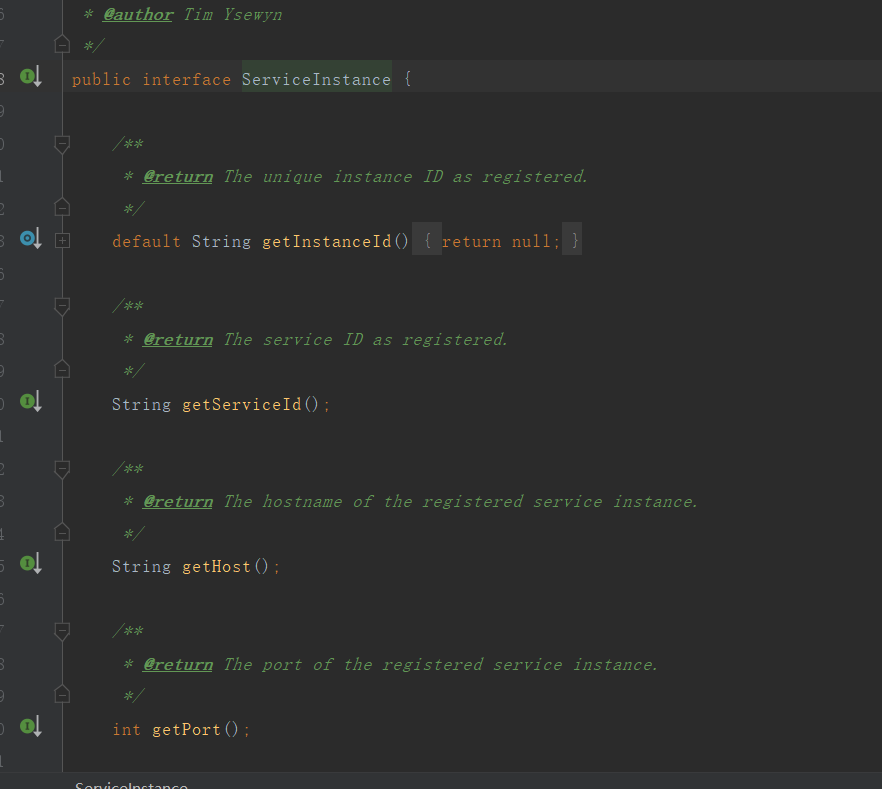Screen dimensions: 882x789
Task: Click the folded 'return null;' code placeholder
Action: pos(496,242)
